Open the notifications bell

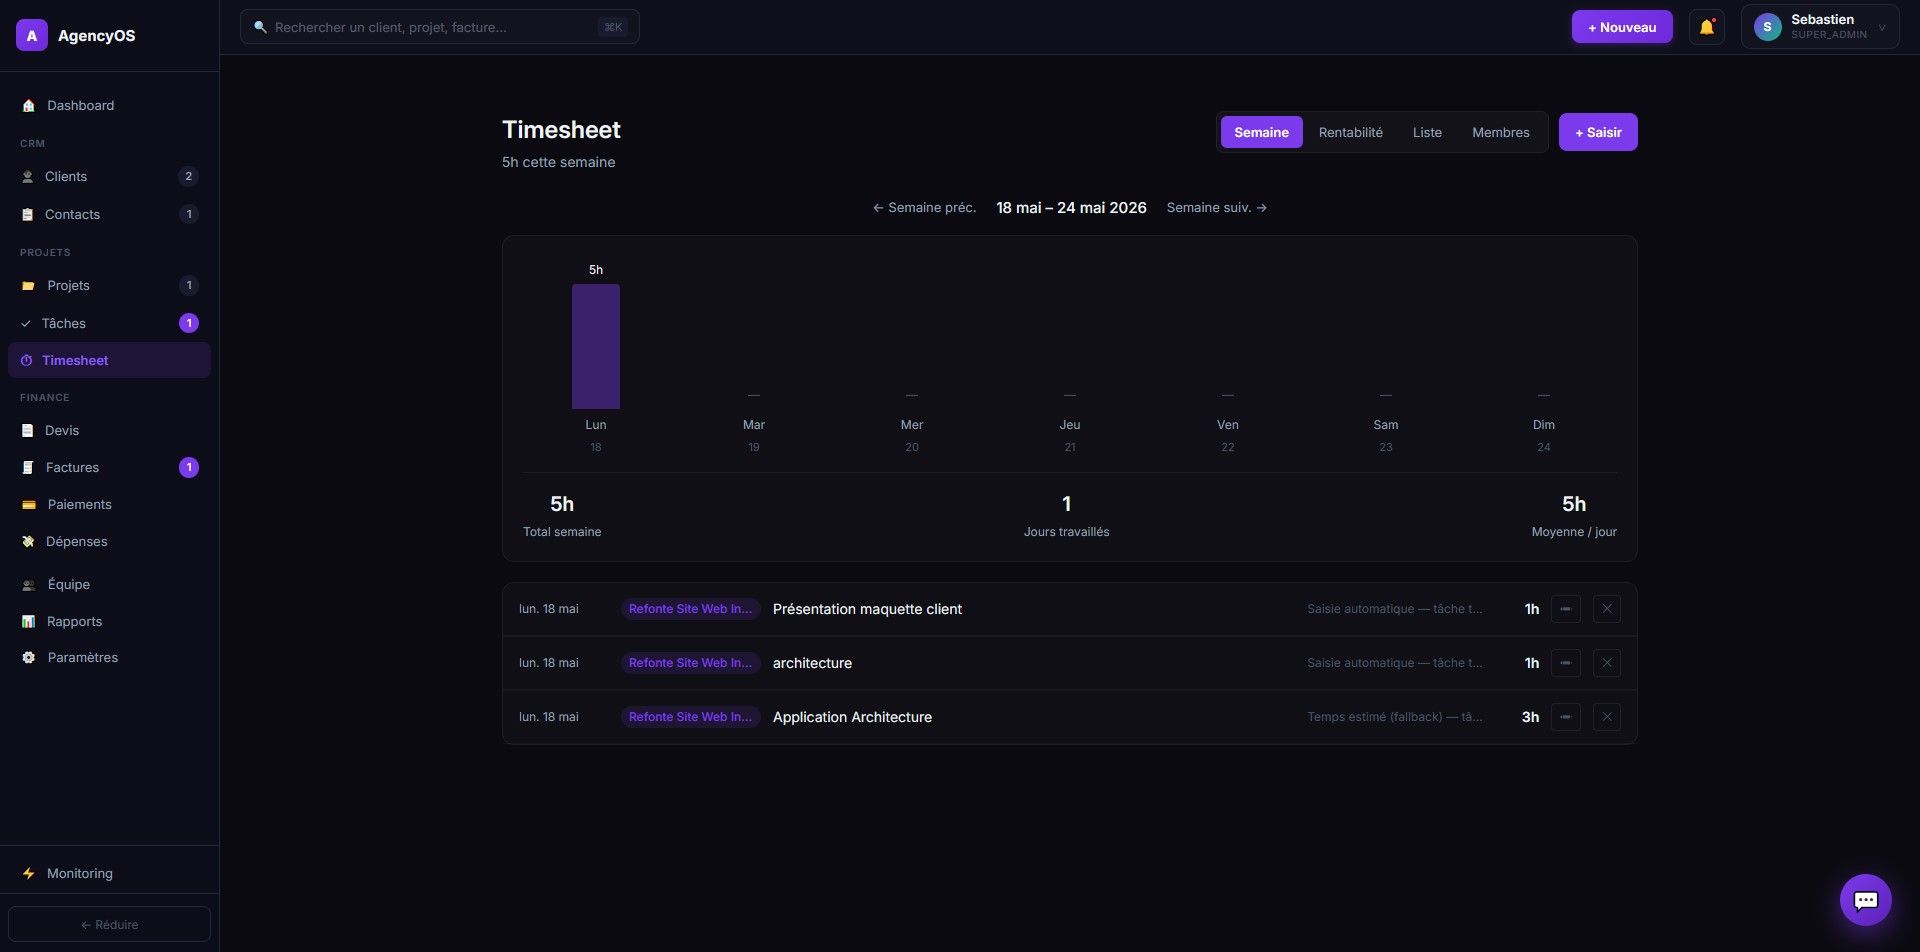pyautogui.click(x=1706, y=27)
